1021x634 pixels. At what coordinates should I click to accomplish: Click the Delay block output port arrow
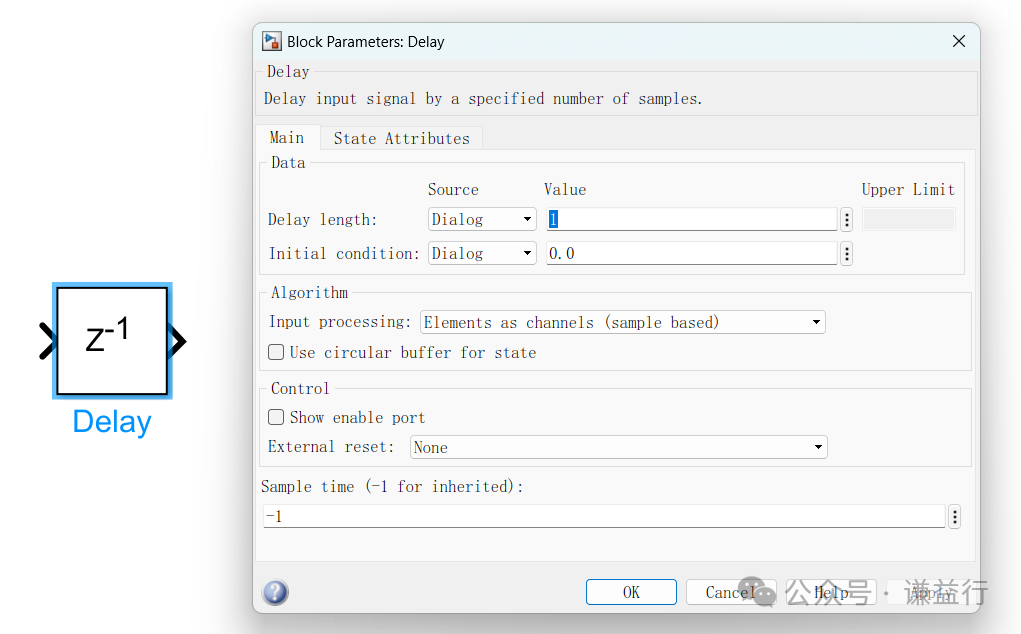(x=177, y=341)
